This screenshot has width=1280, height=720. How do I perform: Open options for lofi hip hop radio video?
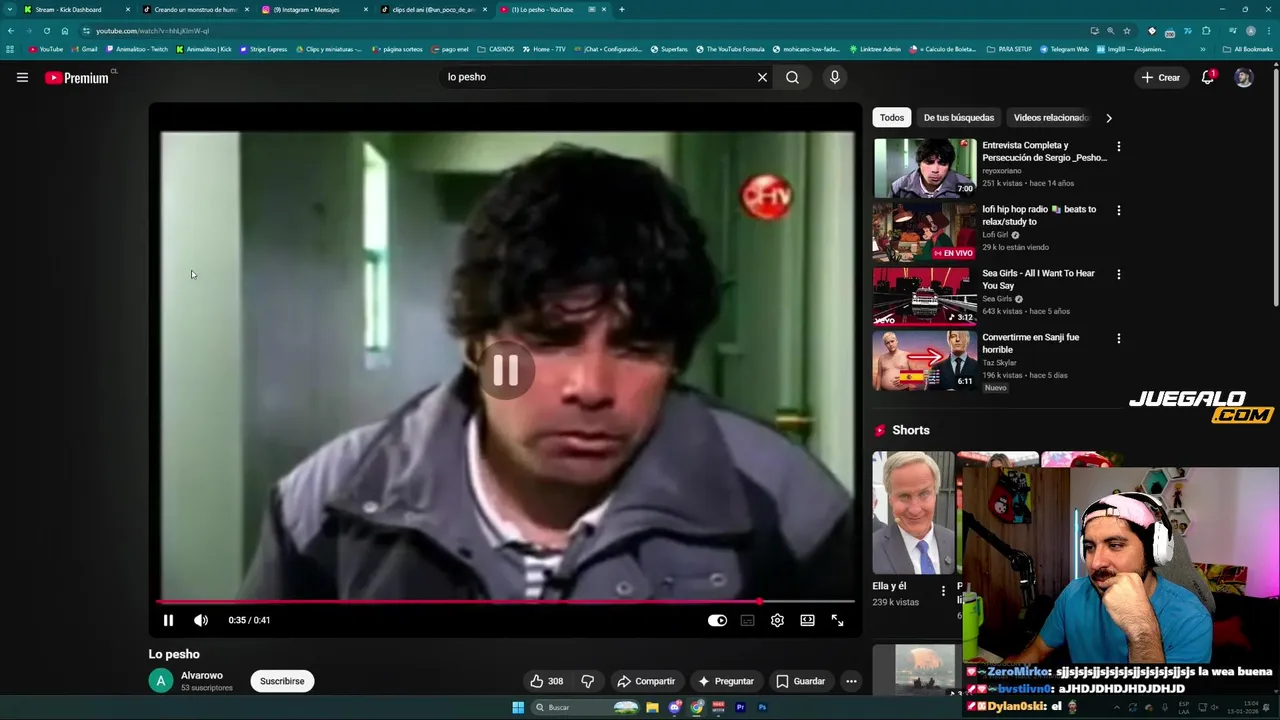pyautogui.click(x=1118, y=210)
